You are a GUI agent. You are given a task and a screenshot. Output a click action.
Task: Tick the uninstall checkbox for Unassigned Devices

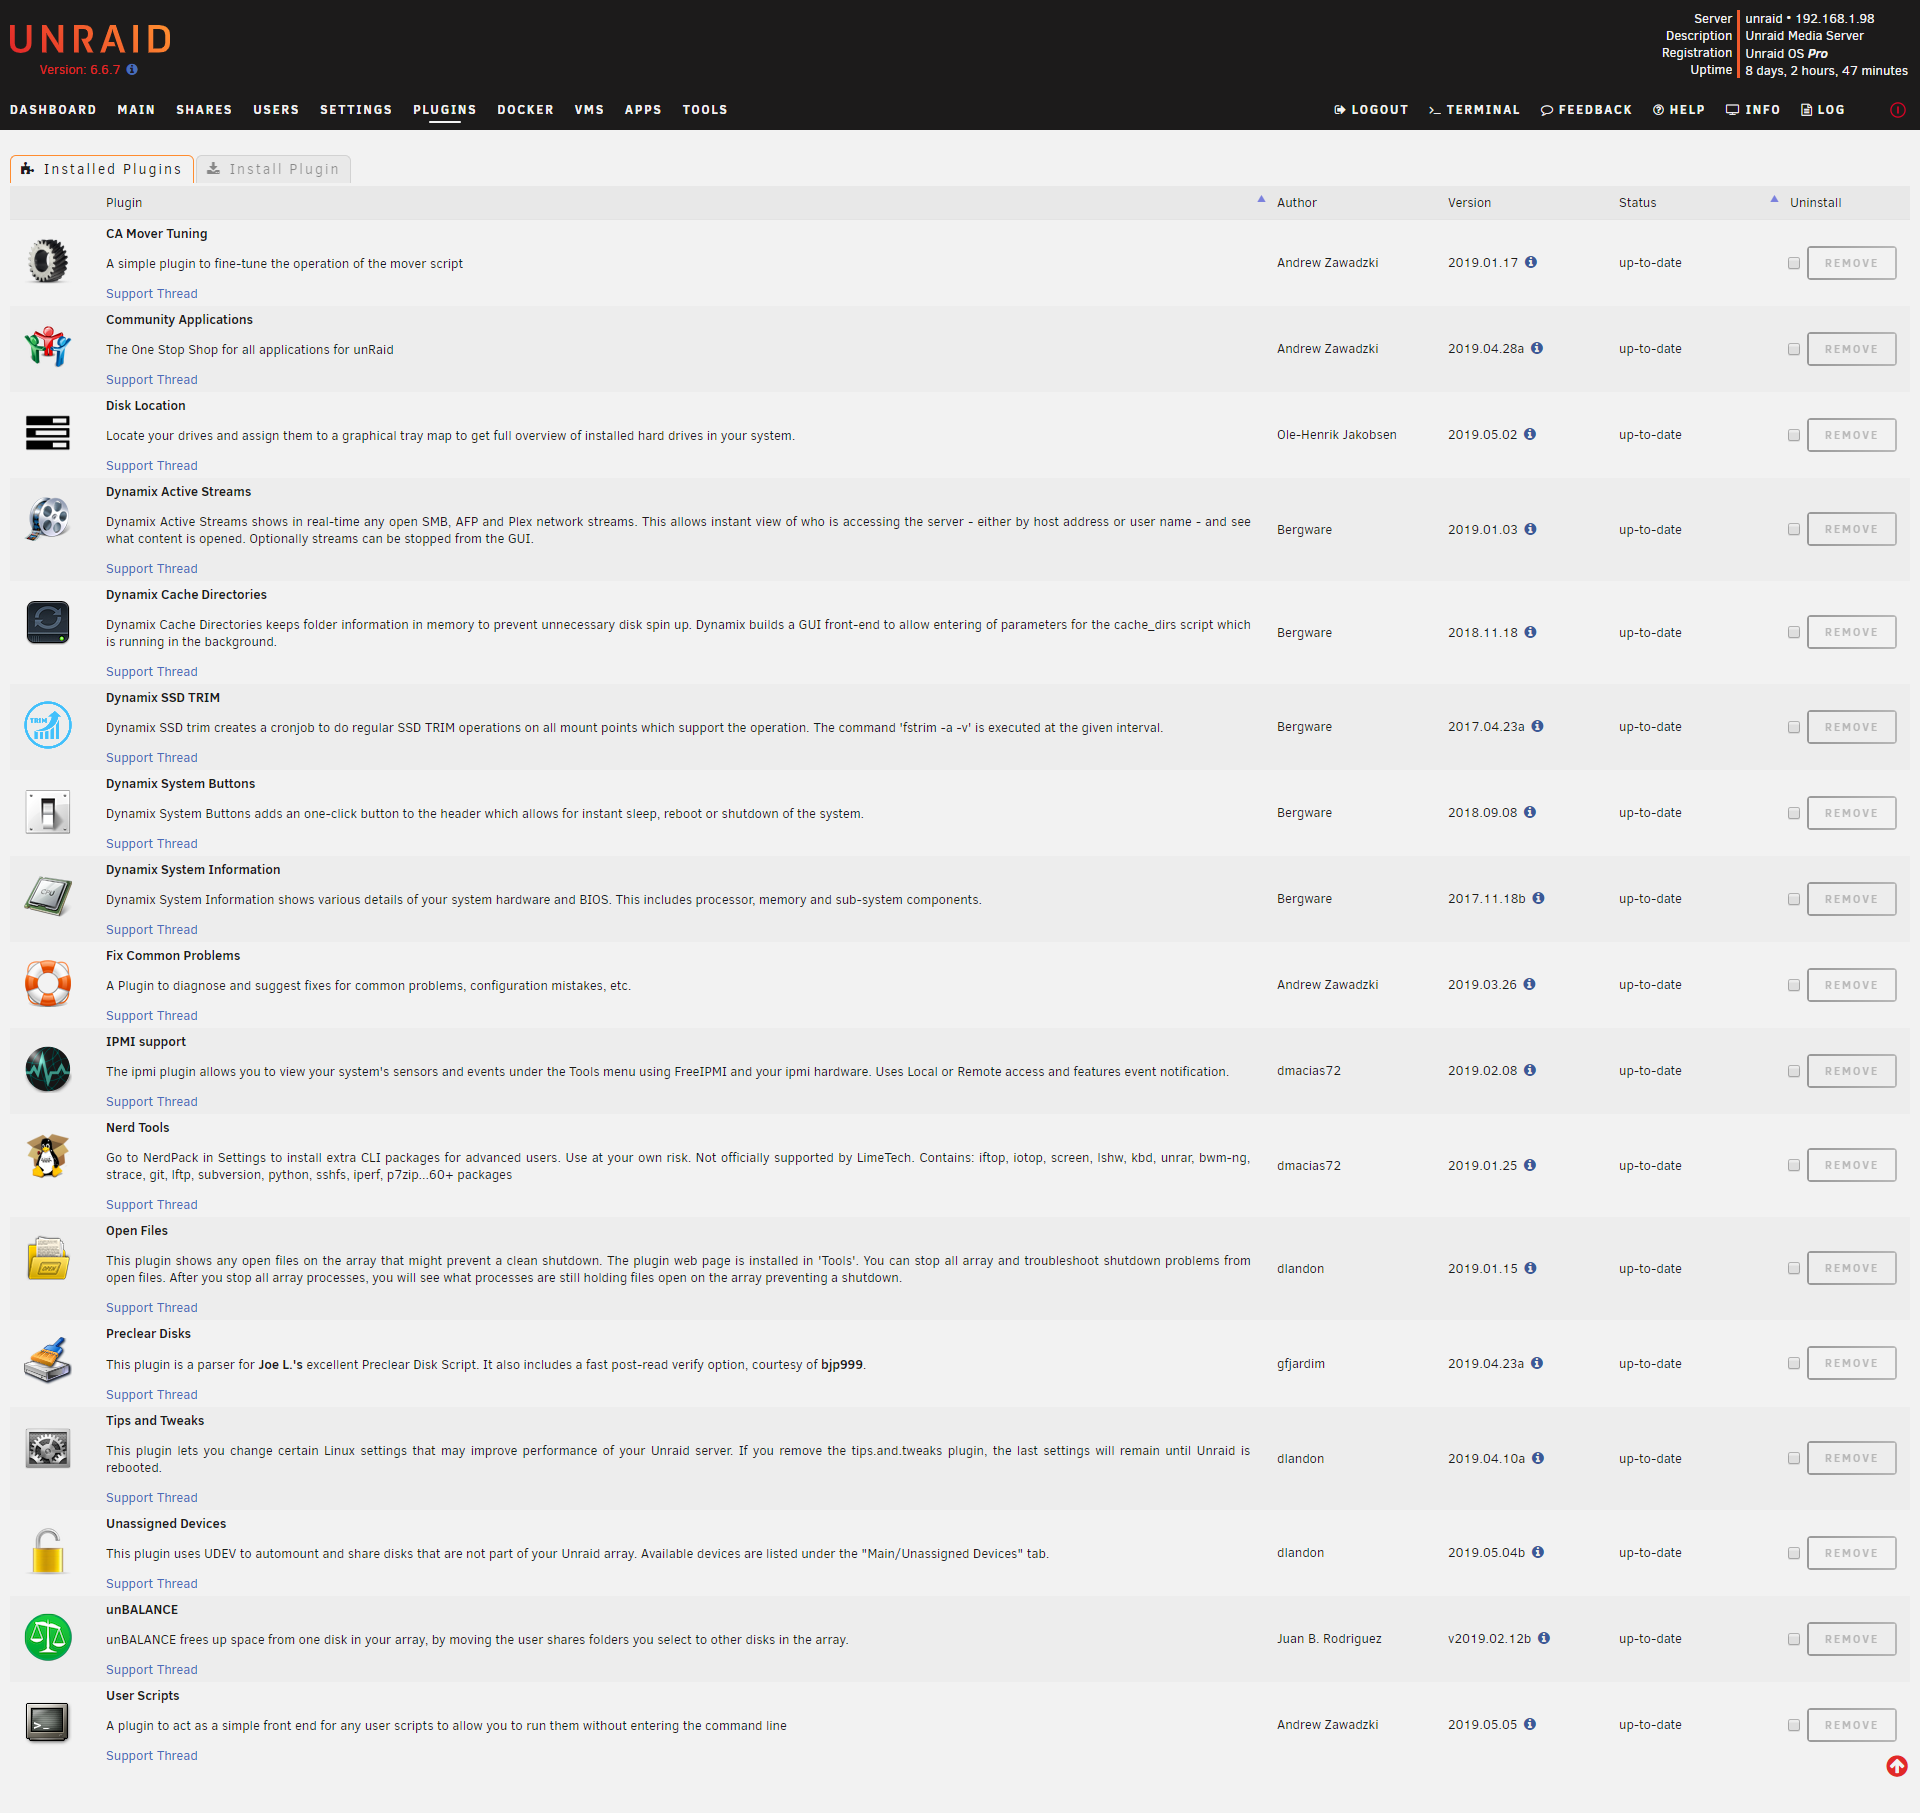[x=1794, y=1554]
